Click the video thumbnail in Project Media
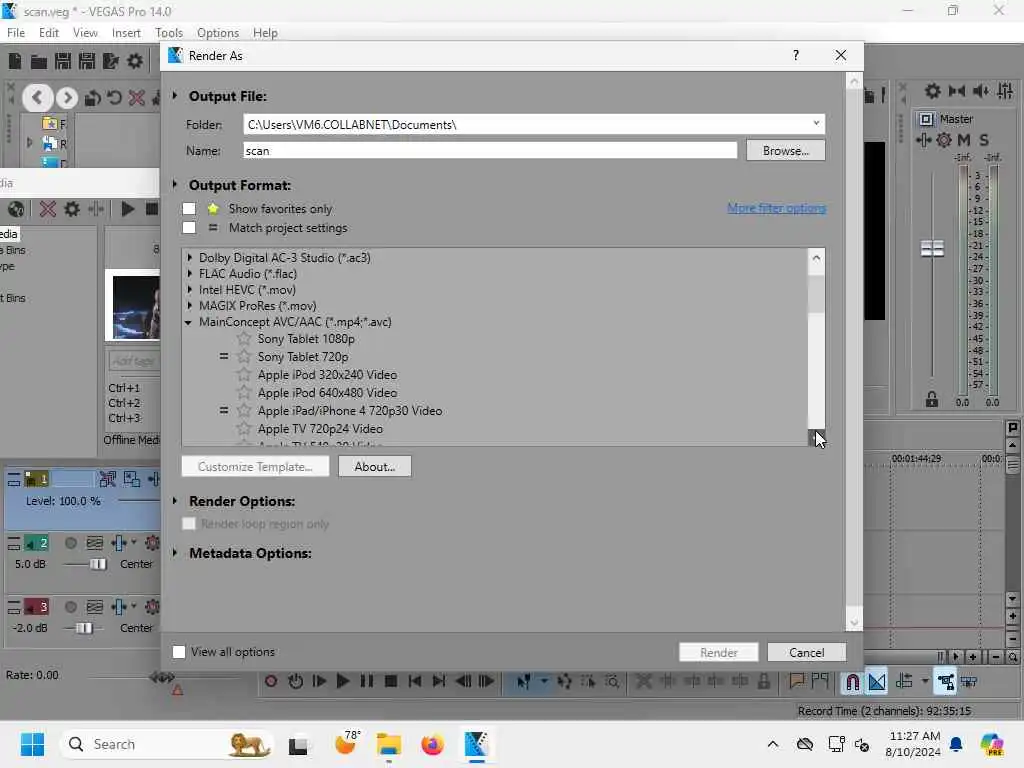1024x768 pixels. click(136, 307)
